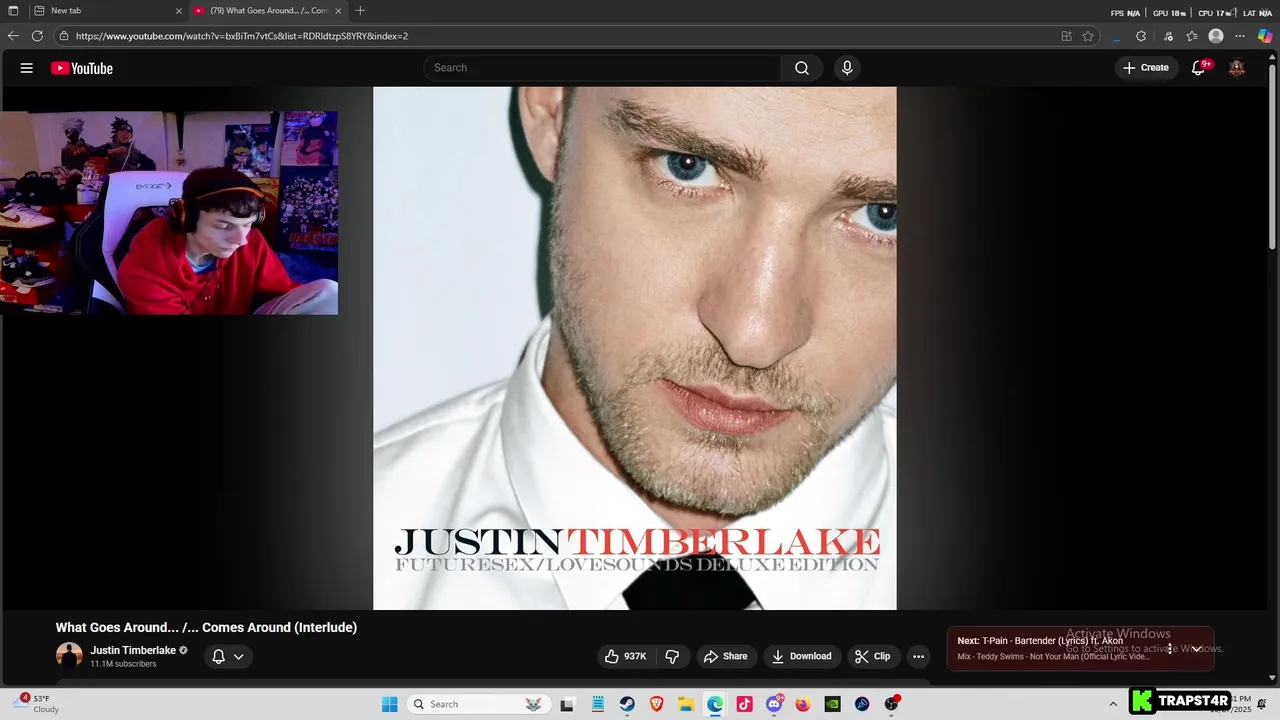Start voice search with microphone icon

point(847,68)
